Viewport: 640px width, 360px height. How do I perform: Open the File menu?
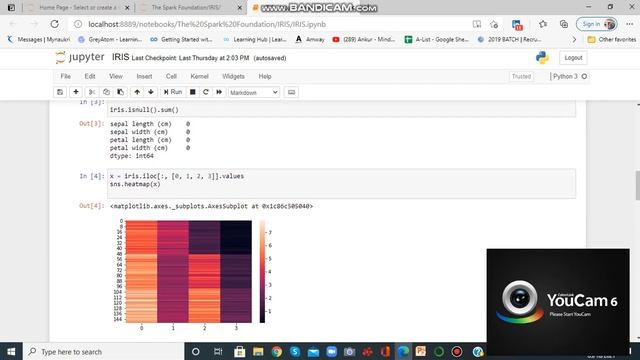click(65, 76)
